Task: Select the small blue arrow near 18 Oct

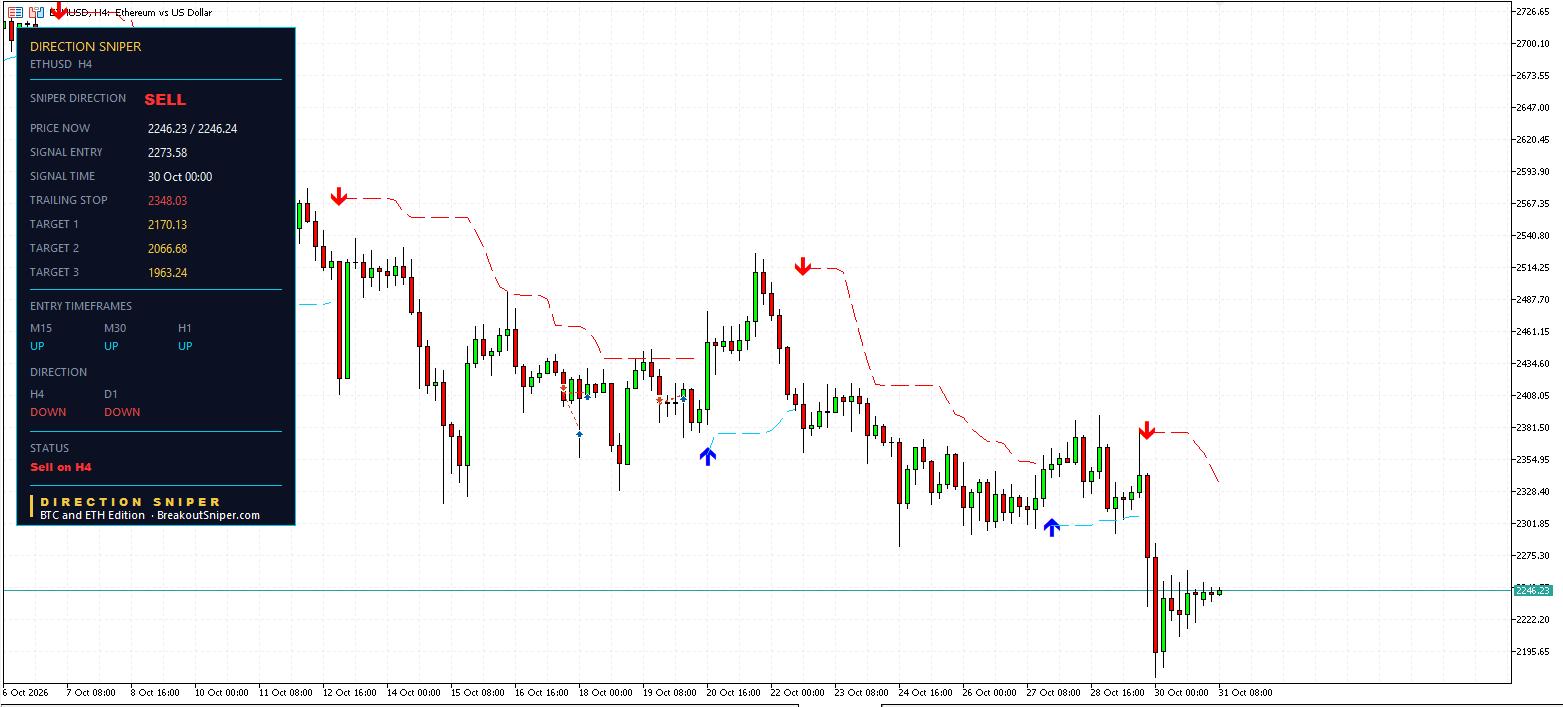Action: pyautogui.click(x=580, y=435)
